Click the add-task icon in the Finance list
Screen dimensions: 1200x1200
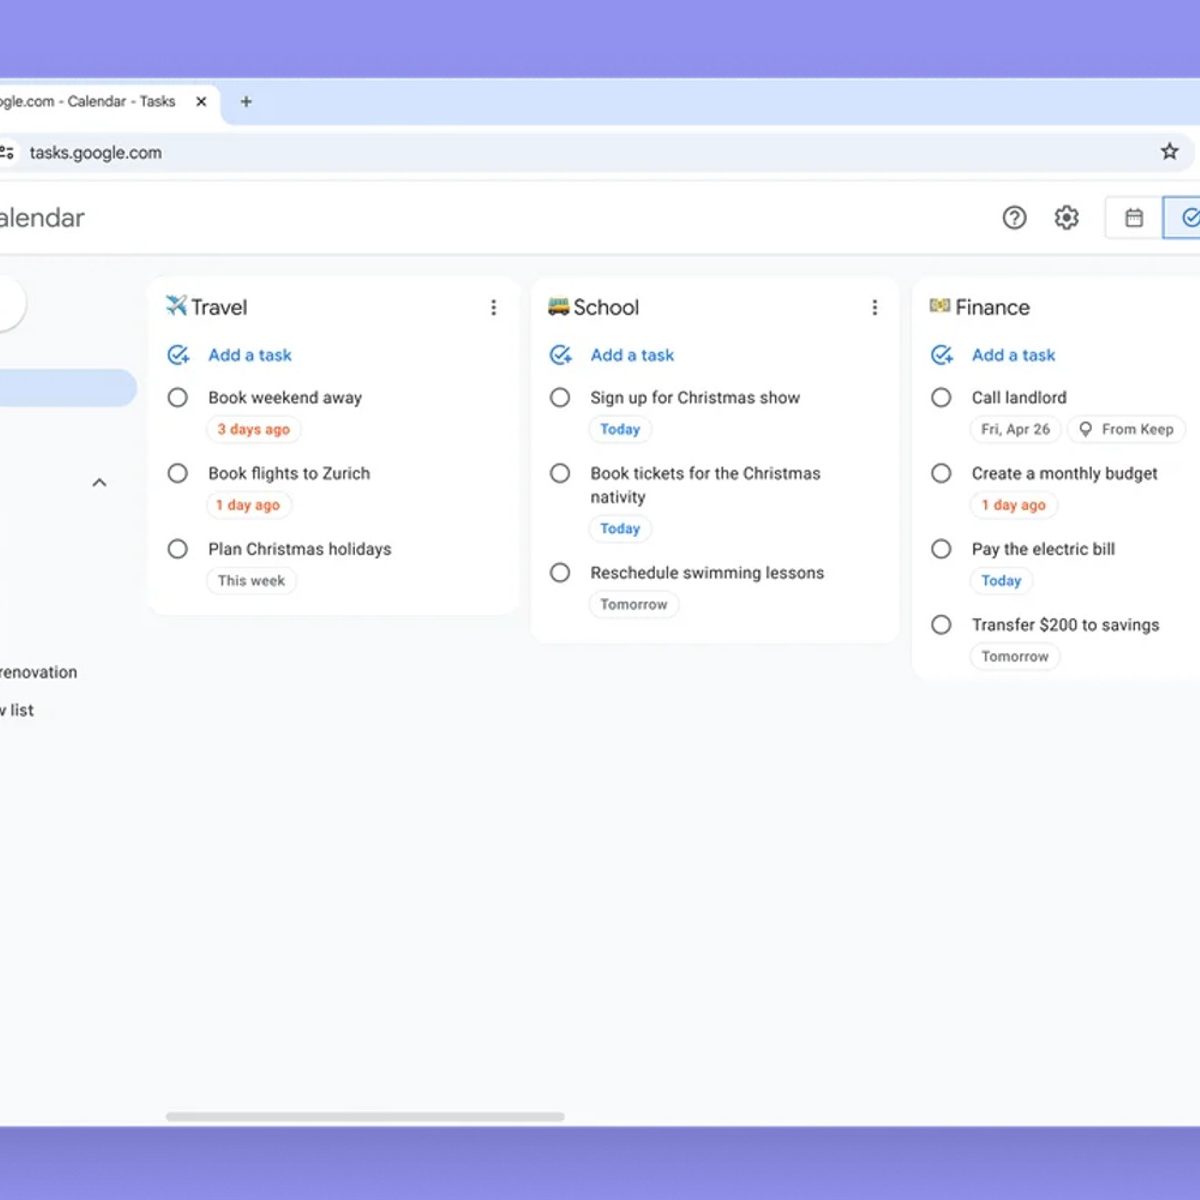tap(942, 355)
